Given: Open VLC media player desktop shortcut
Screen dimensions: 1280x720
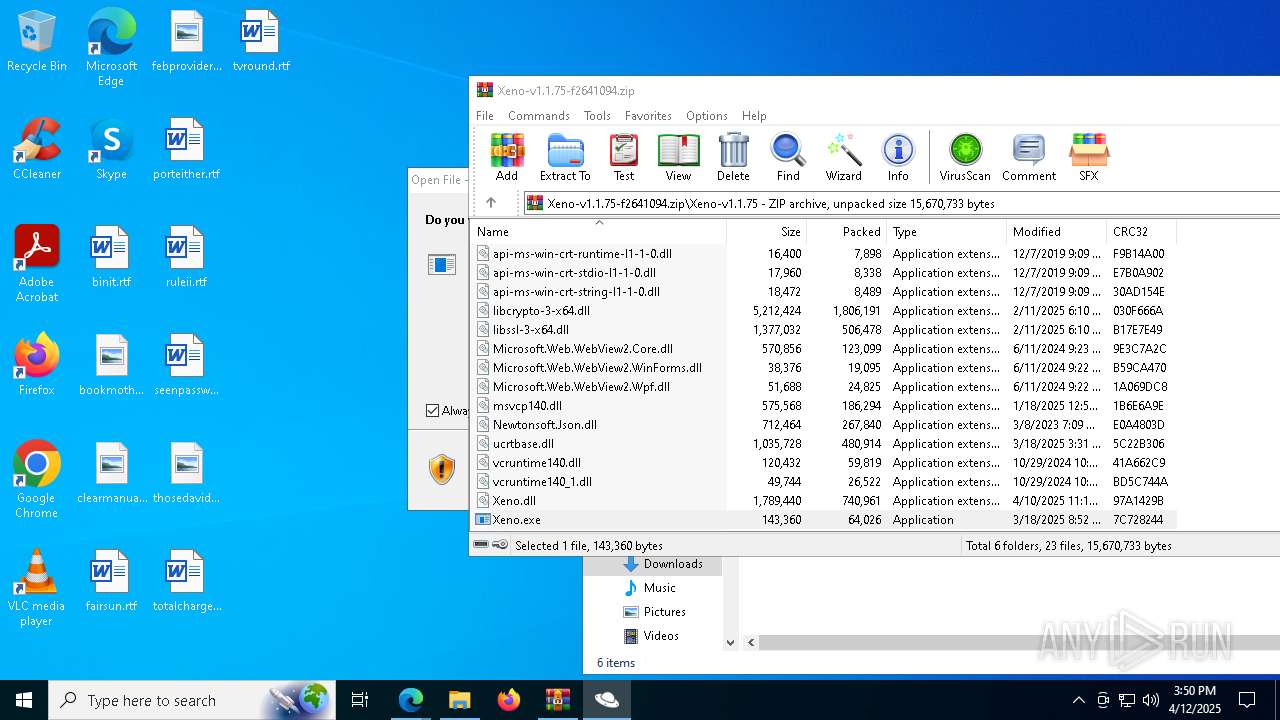Looking at the screenshot, I should click(37, 588).
